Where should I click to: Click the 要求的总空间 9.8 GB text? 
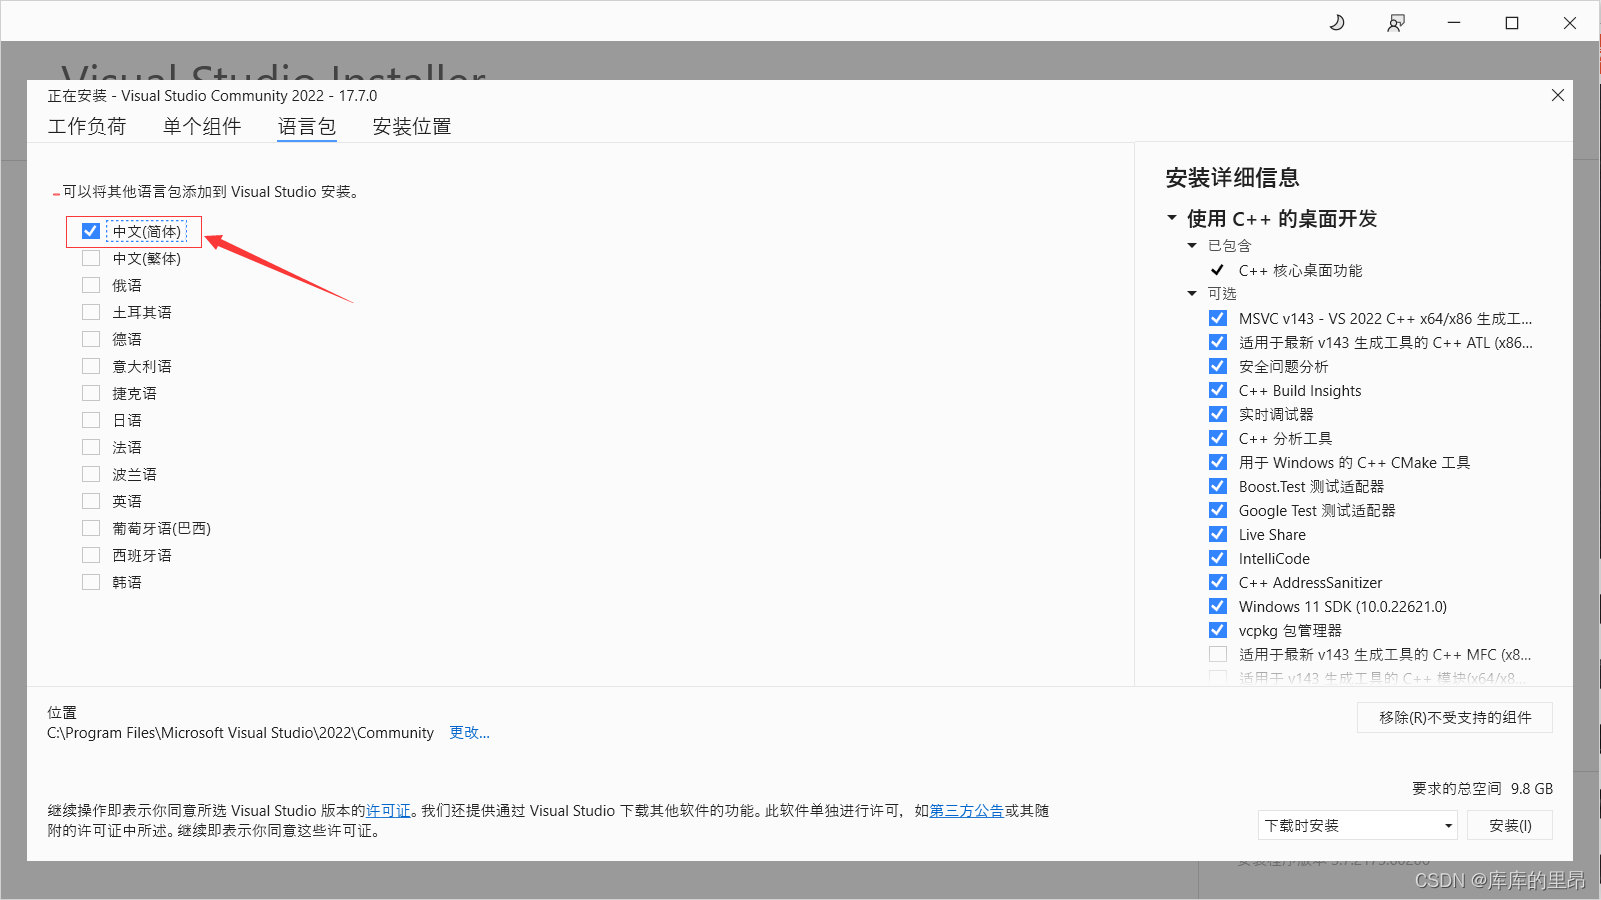pyautogui.click(x=1482, y=788)
